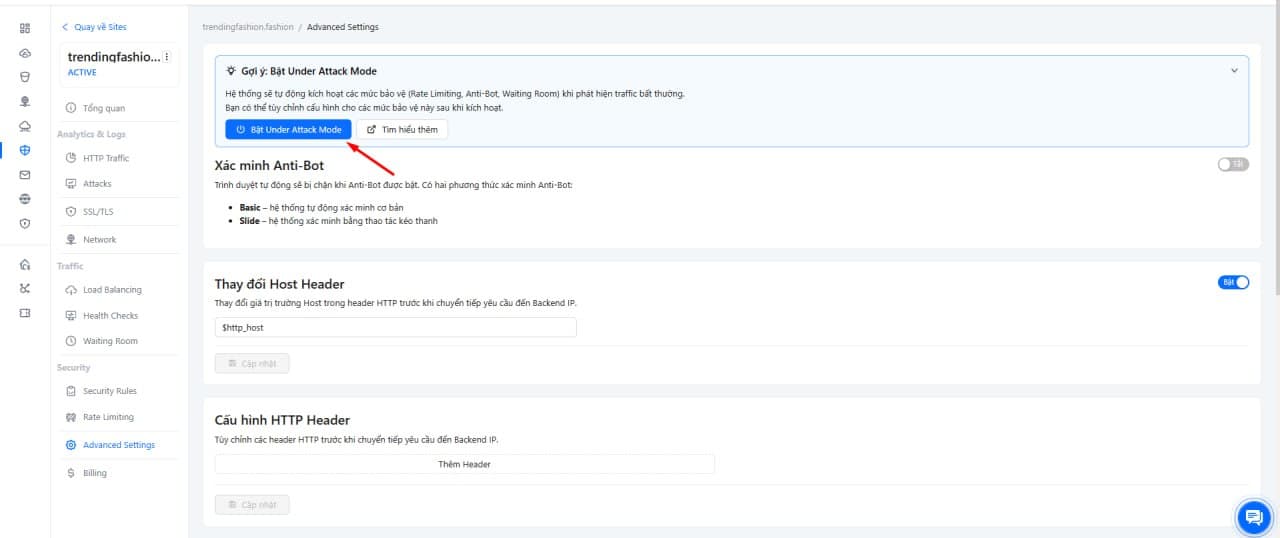Open the database bucket icon in left rail
Viewport: 1280px width, 538px height.
pyautogui.click(x=25, y=76)
